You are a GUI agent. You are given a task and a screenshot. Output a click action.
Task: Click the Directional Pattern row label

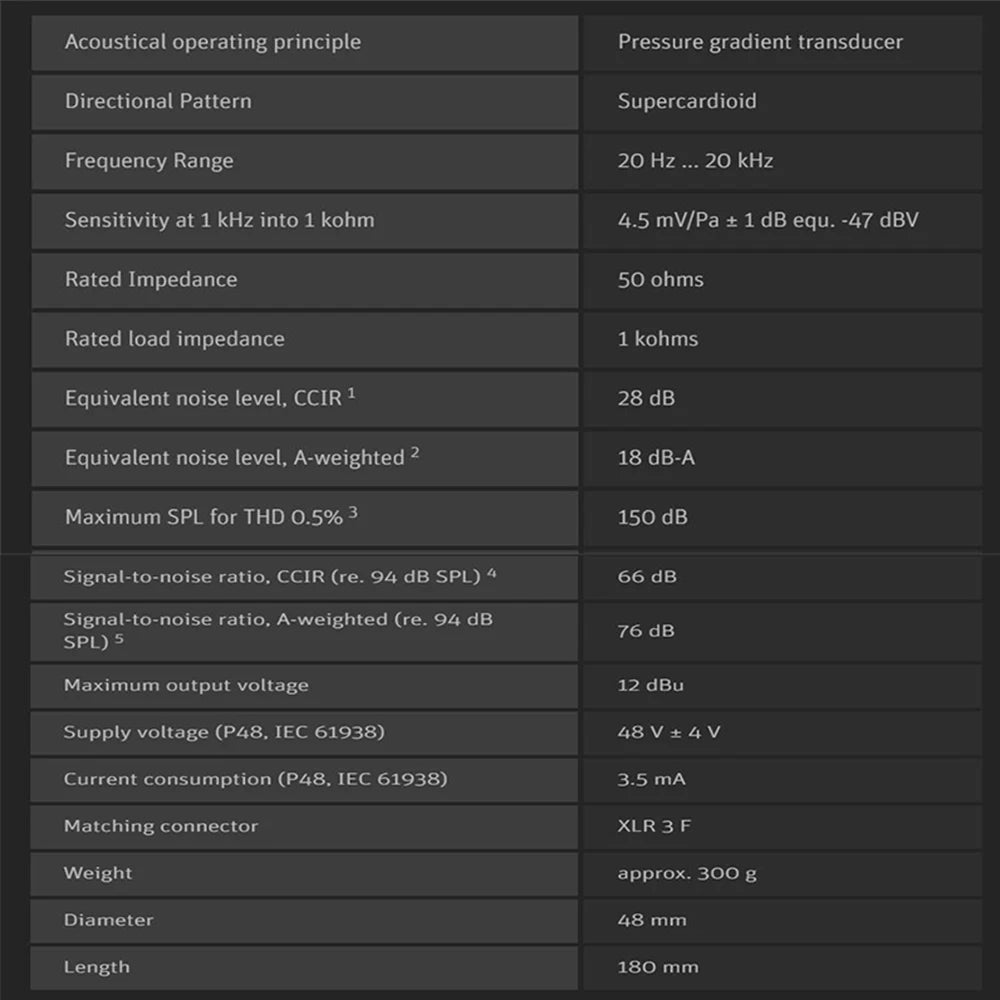point(158,101)
